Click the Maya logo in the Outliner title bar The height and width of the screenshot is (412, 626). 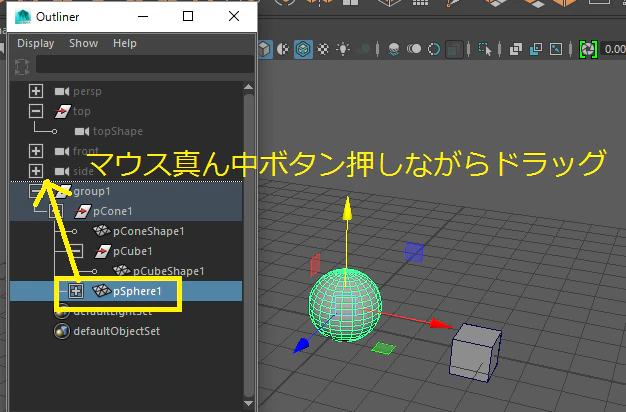23,17
